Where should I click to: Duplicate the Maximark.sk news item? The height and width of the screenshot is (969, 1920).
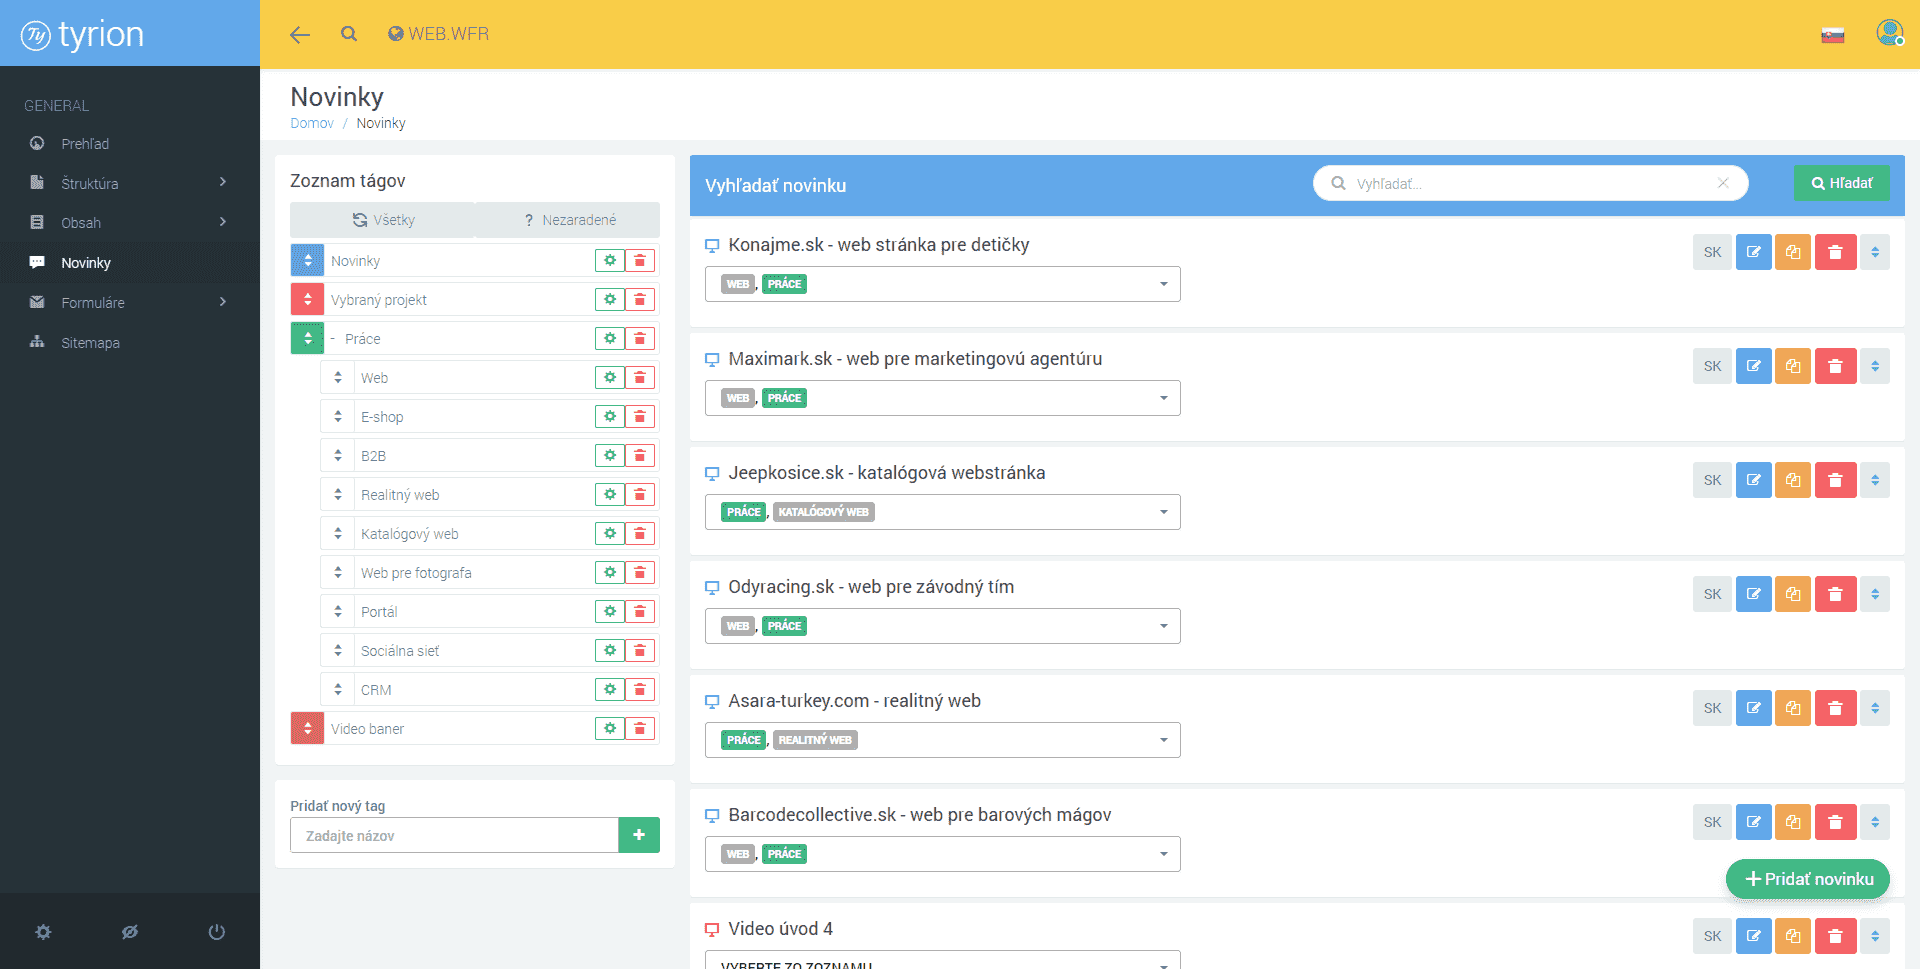(x=1793, y=367)
